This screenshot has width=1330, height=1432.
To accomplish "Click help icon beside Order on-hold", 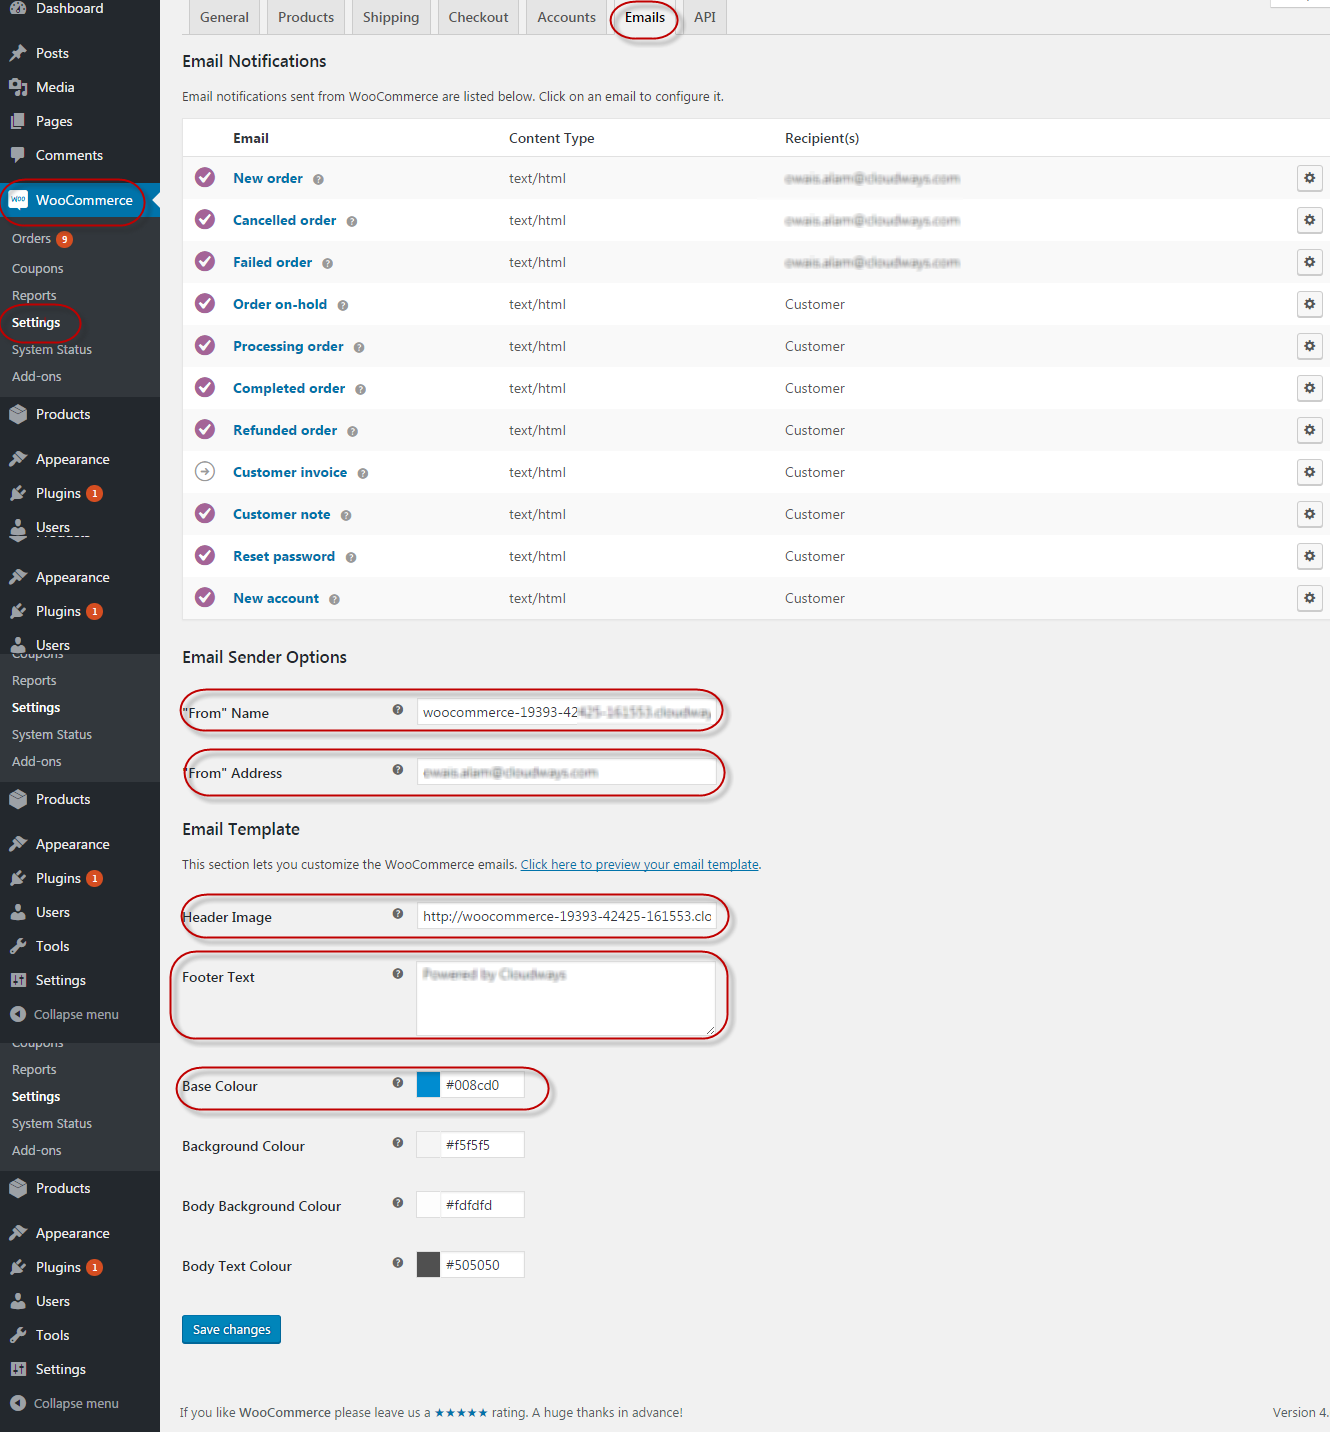I will click(342, 306).
